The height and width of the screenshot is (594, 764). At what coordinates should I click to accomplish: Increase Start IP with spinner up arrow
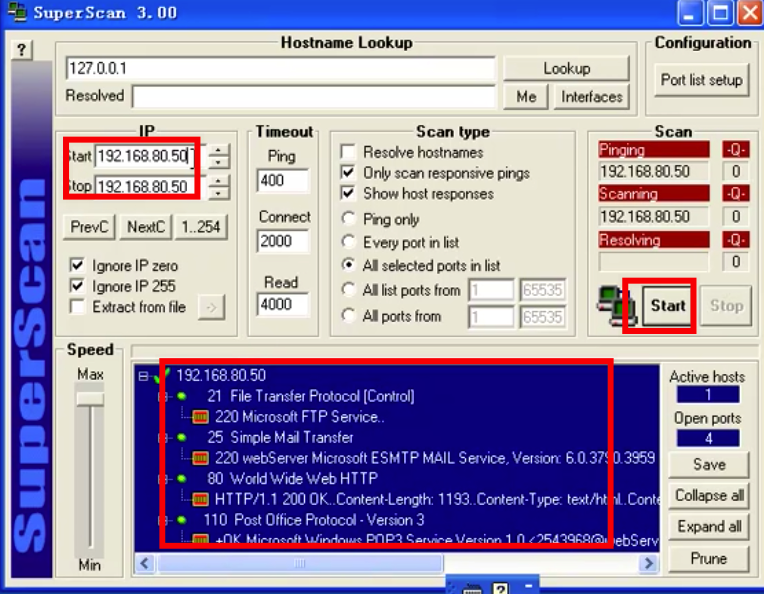[x=218, y=151]
